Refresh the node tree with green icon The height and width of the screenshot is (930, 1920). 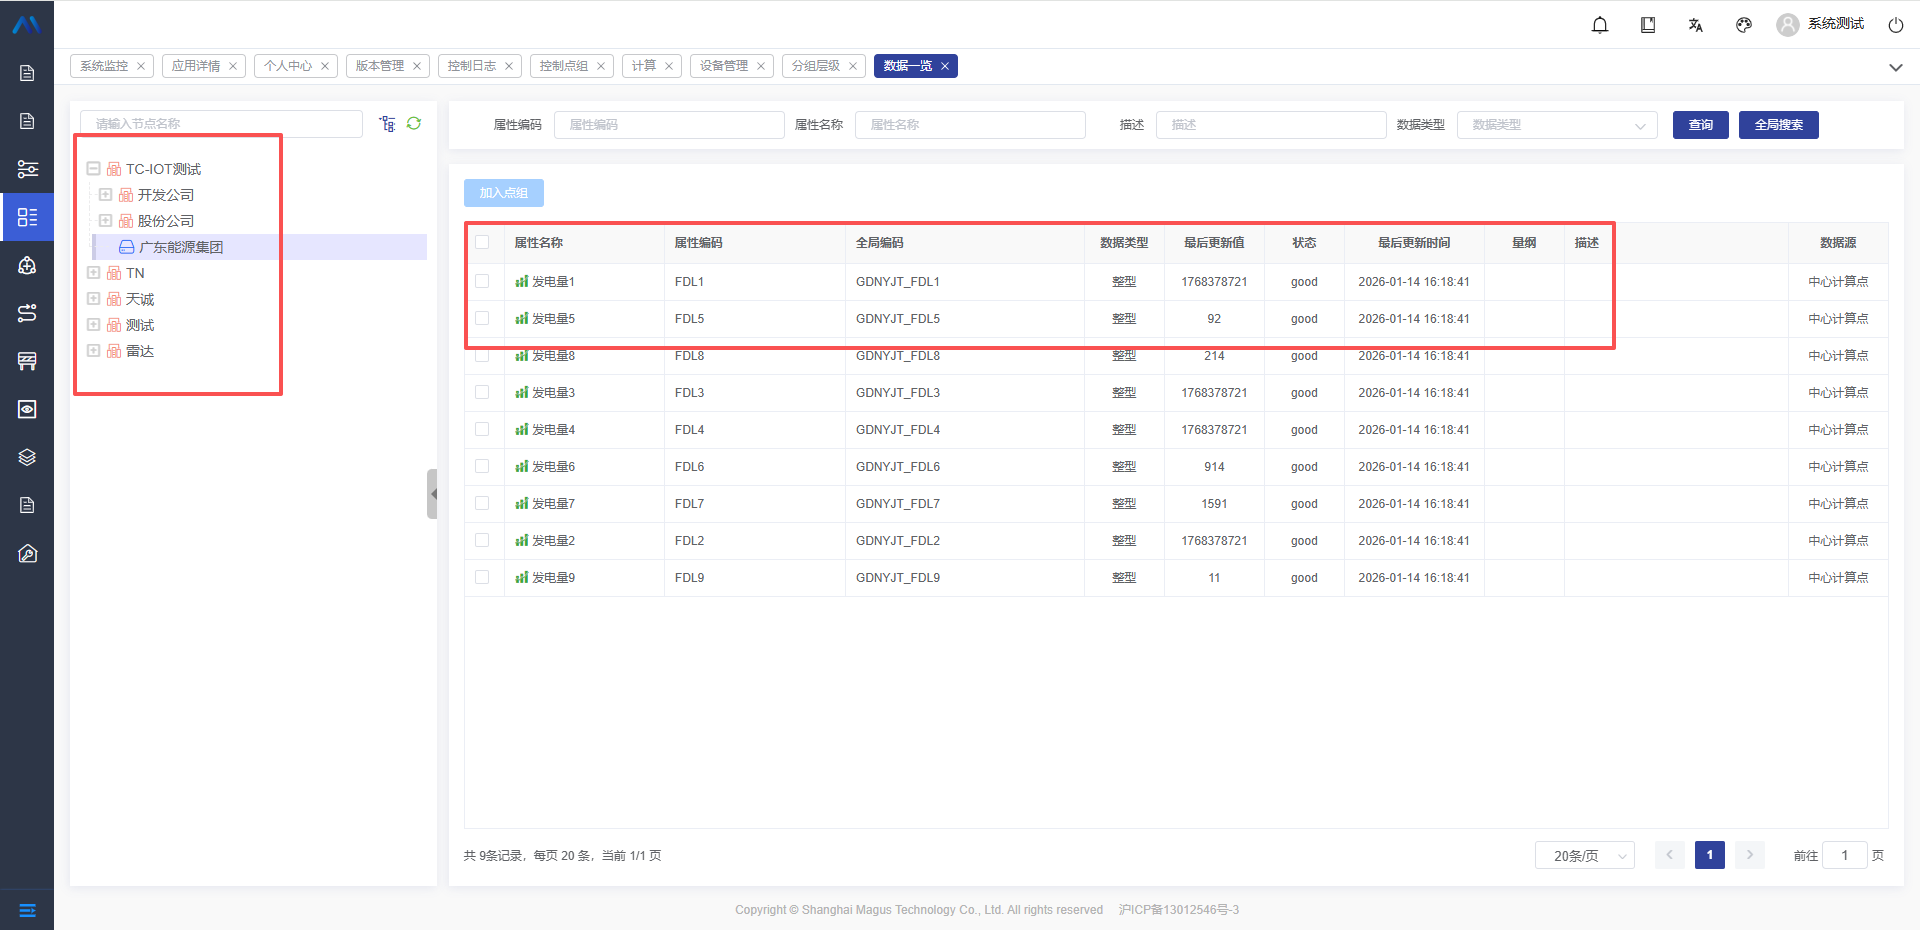(x=414, y=124)
